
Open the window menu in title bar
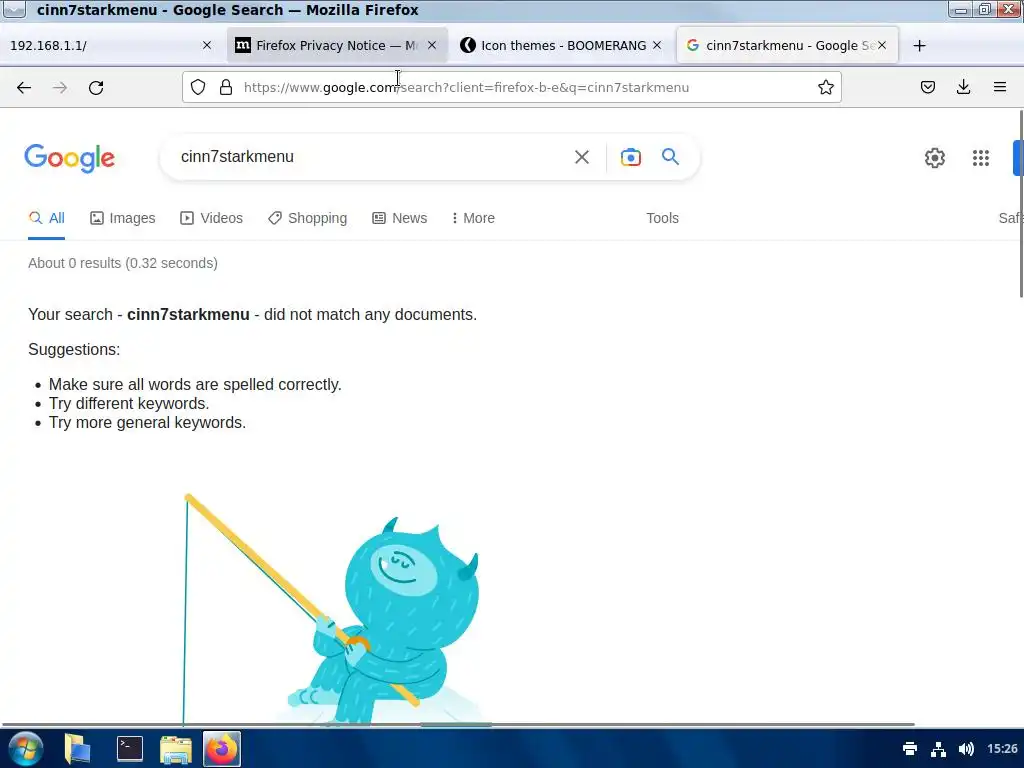[14, 9]
